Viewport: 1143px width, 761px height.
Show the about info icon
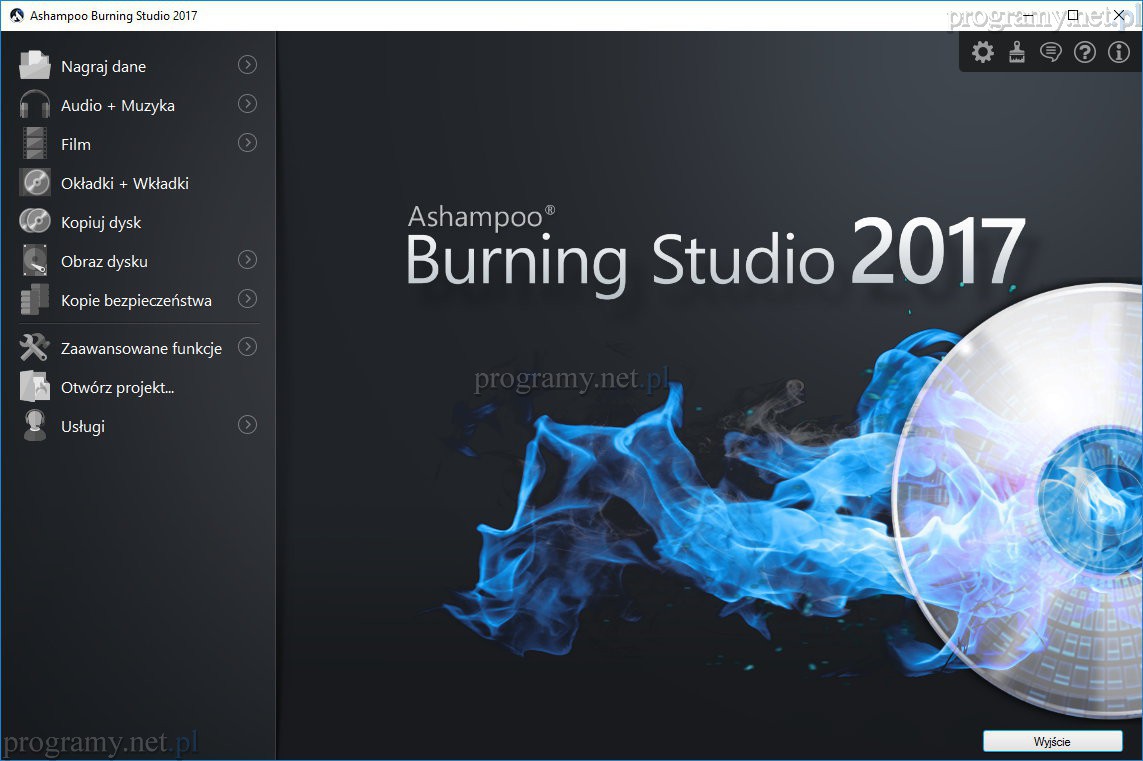(1119, 52)
